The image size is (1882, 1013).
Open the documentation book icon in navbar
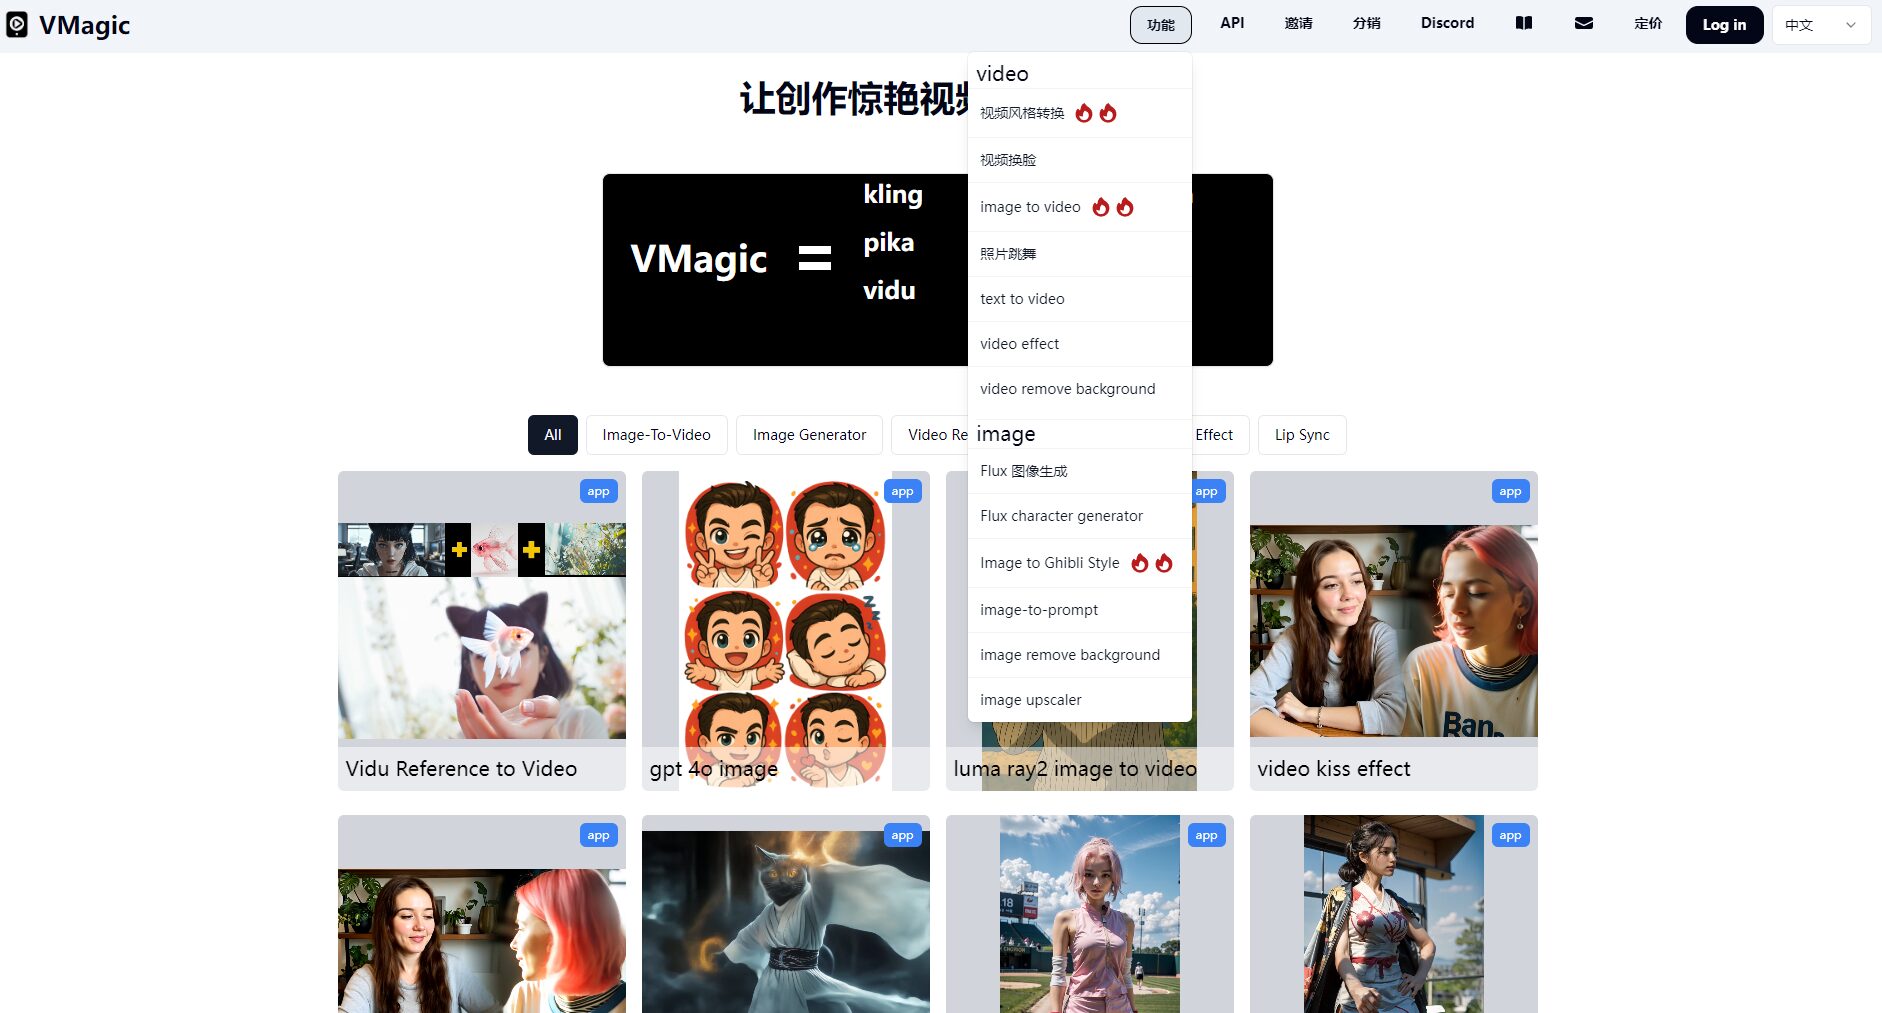click(1524, 23)
